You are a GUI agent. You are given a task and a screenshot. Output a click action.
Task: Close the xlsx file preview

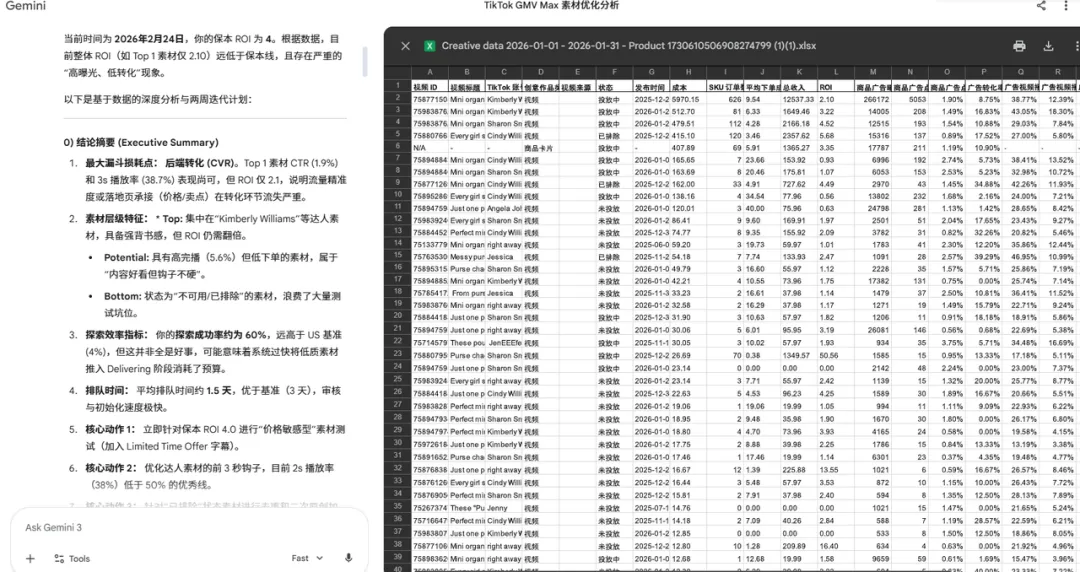pos(405,46)
